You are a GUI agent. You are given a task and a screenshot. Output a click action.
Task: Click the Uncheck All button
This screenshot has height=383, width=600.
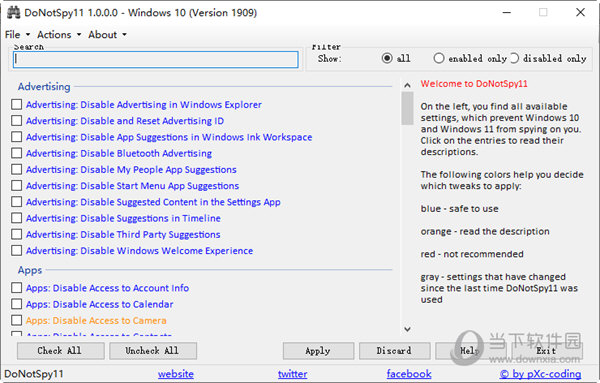(153, 351)
